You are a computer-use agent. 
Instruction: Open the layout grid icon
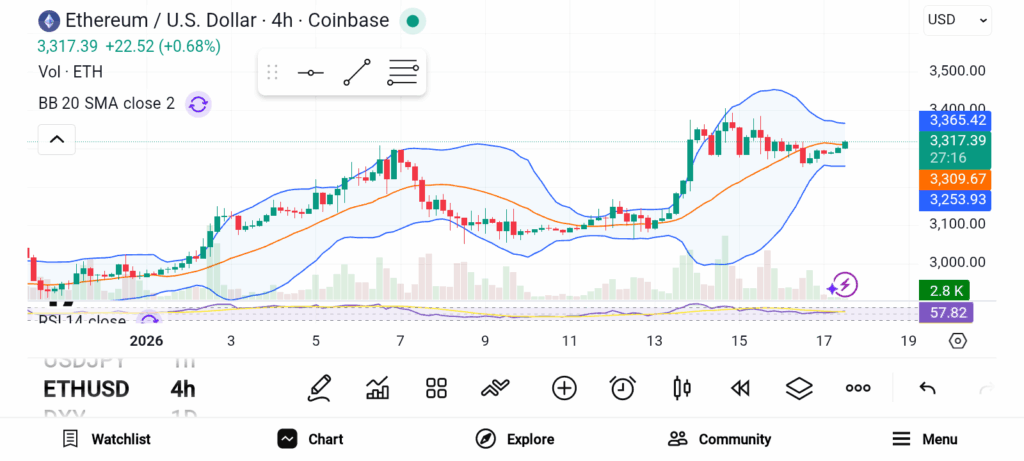point(436,388)
